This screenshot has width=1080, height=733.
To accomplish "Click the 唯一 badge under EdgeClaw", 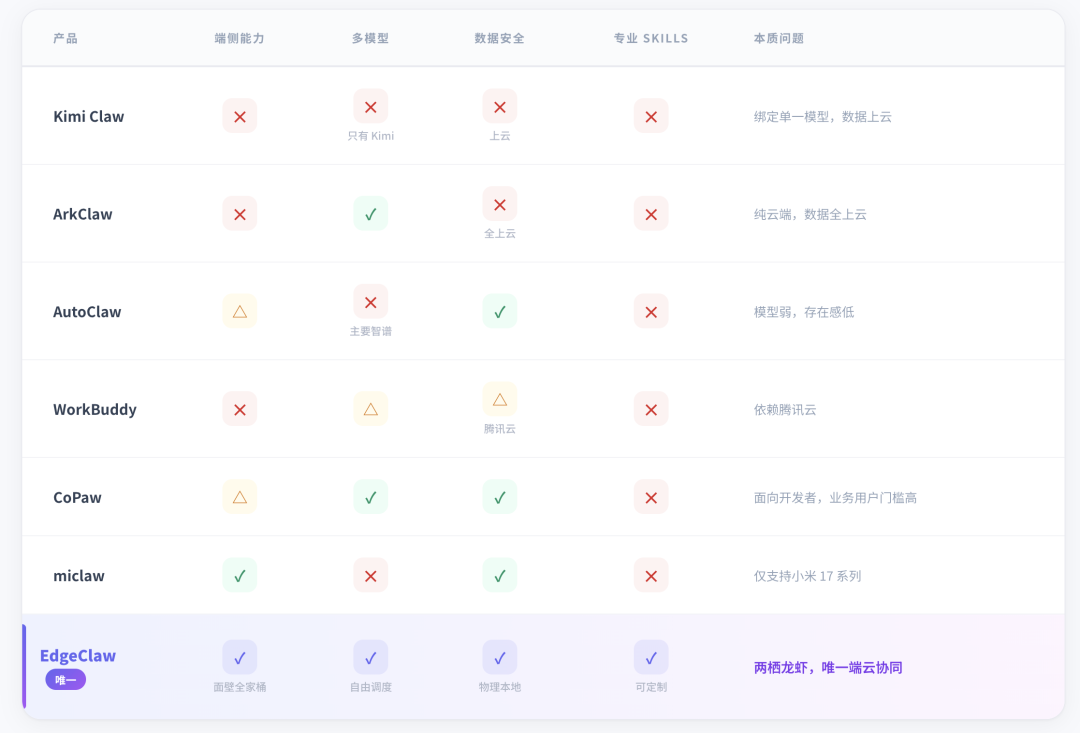I will pyautogui.click(x=66, y=680).
